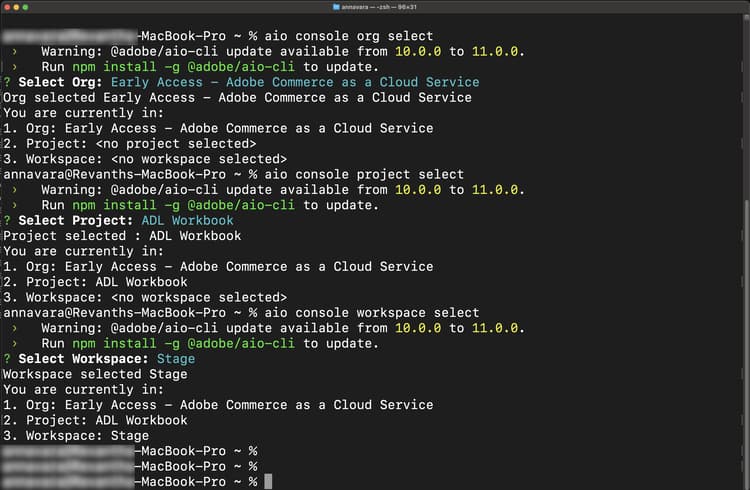Click the 'aio console project select' command
Viewport: 750px width, 490px height.
[366, 174]
